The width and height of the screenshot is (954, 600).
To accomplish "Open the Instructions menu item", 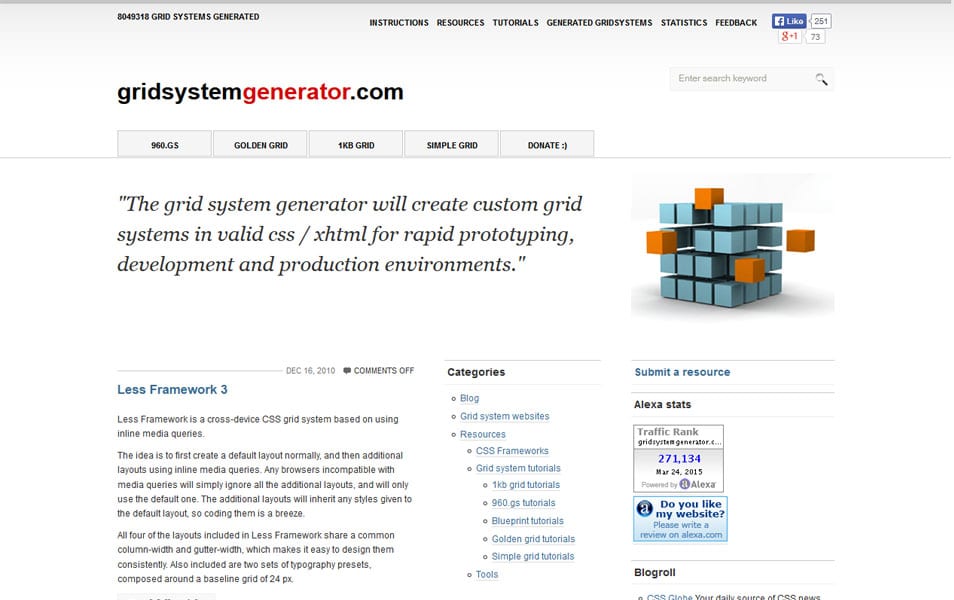I will tap(399, 23).
